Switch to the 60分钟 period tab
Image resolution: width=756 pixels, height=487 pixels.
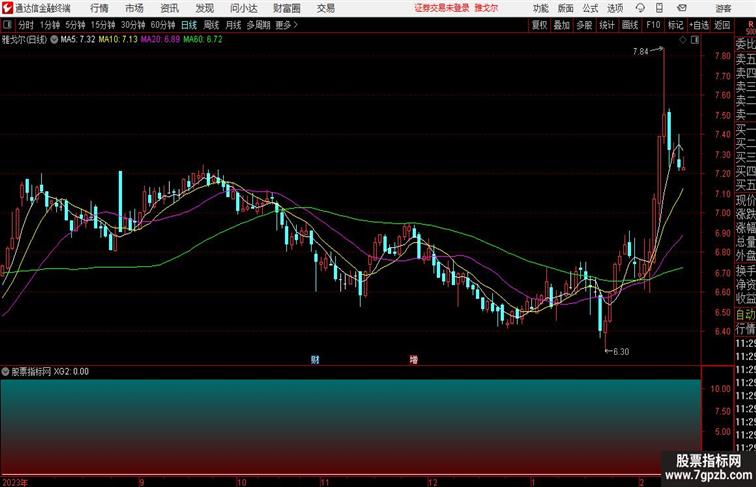[x=163, y=25]
